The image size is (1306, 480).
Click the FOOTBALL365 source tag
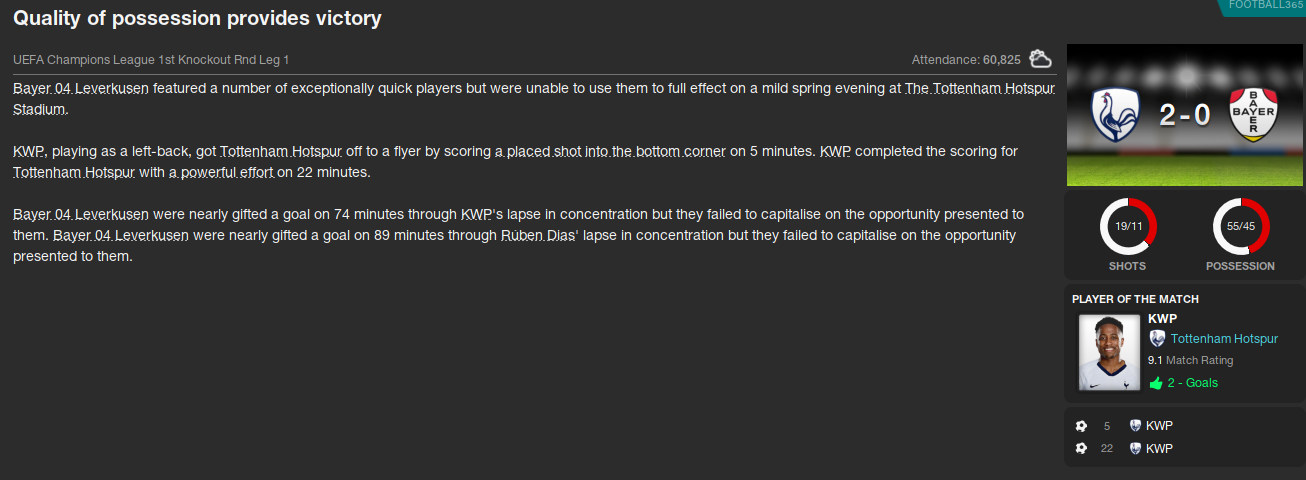[1265, 6]
